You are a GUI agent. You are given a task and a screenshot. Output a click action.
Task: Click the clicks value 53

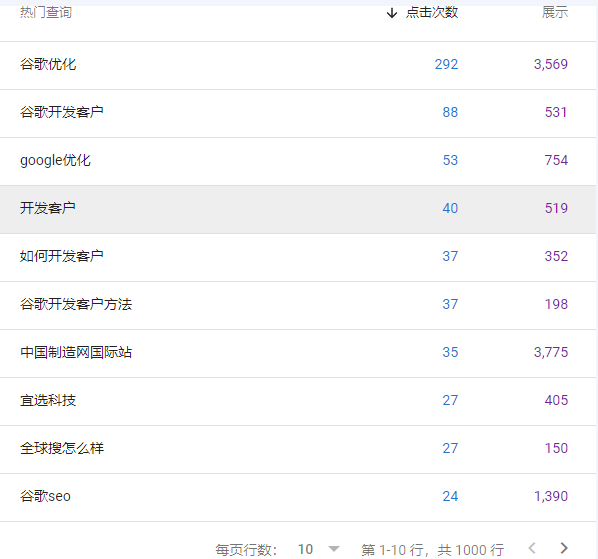[x=450, y=160]
